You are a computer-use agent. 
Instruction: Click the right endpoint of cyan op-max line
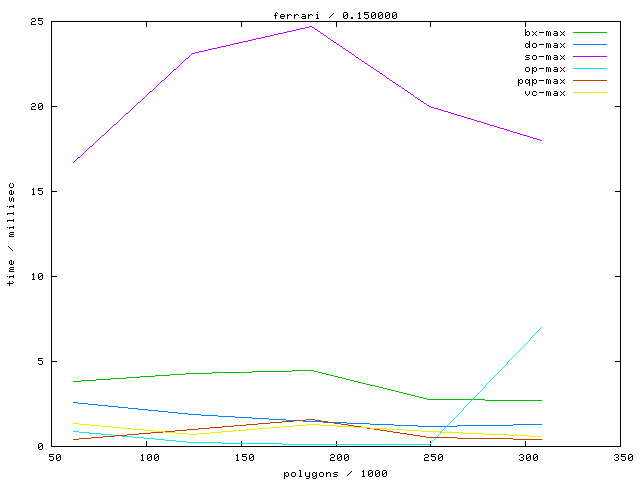542,327
